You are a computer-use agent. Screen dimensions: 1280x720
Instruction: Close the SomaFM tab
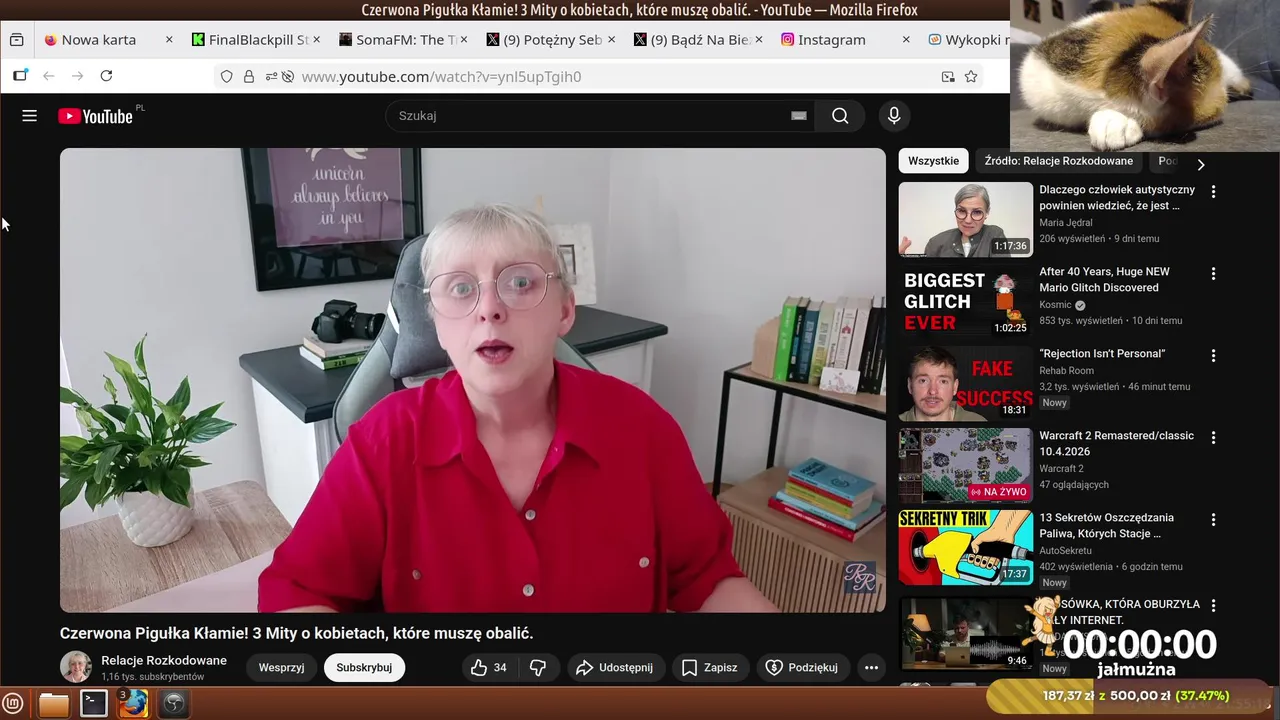pyautogui.click(x=464, y=40)
